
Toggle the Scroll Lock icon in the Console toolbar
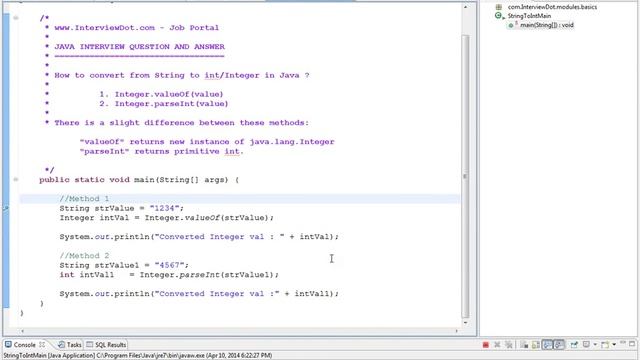click(536, 345)
